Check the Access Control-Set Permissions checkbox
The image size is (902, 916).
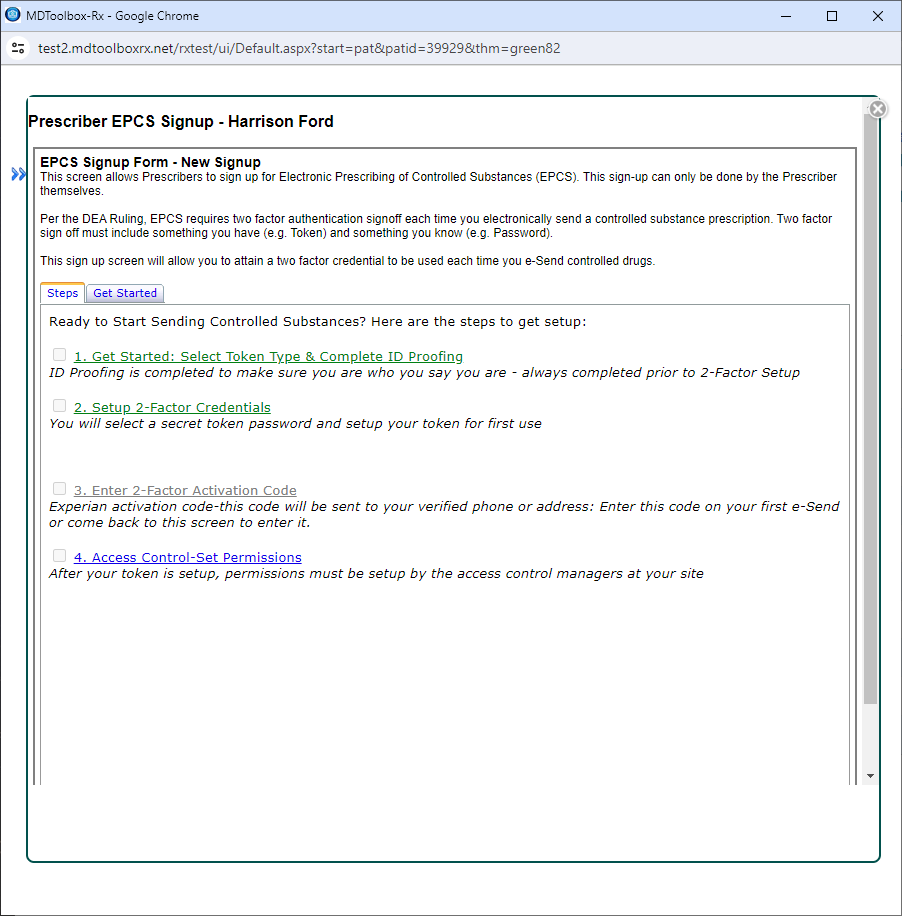click(x=60, y=556)
